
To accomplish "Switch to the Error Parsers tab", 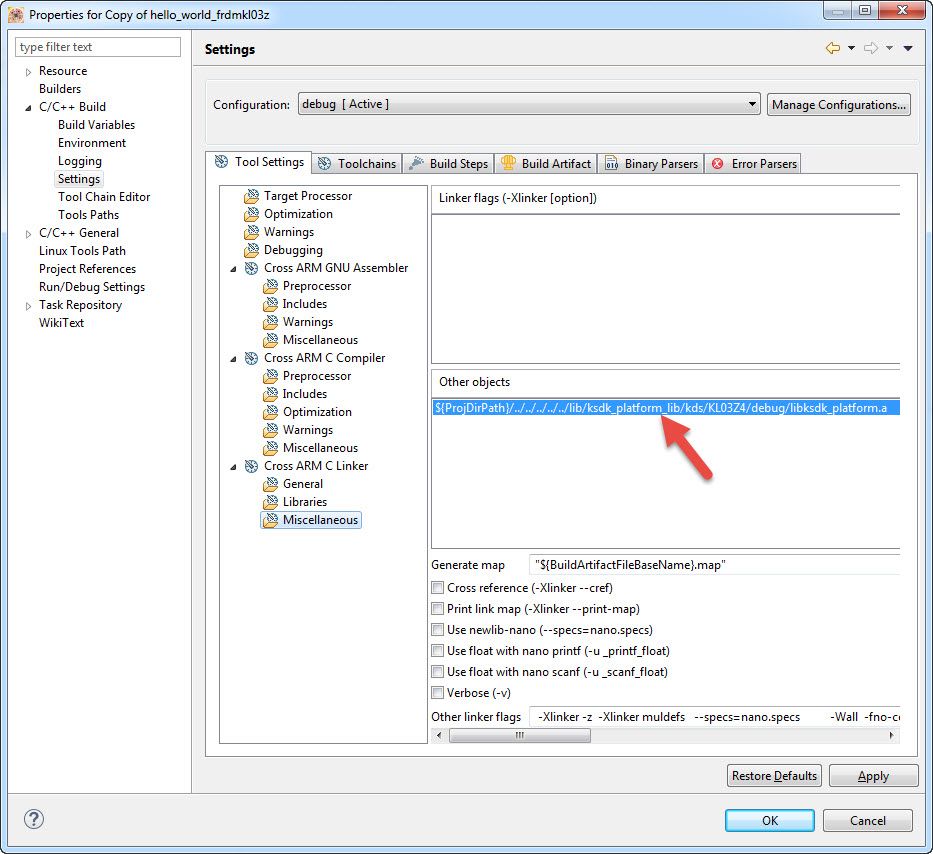I will point(753,164).
